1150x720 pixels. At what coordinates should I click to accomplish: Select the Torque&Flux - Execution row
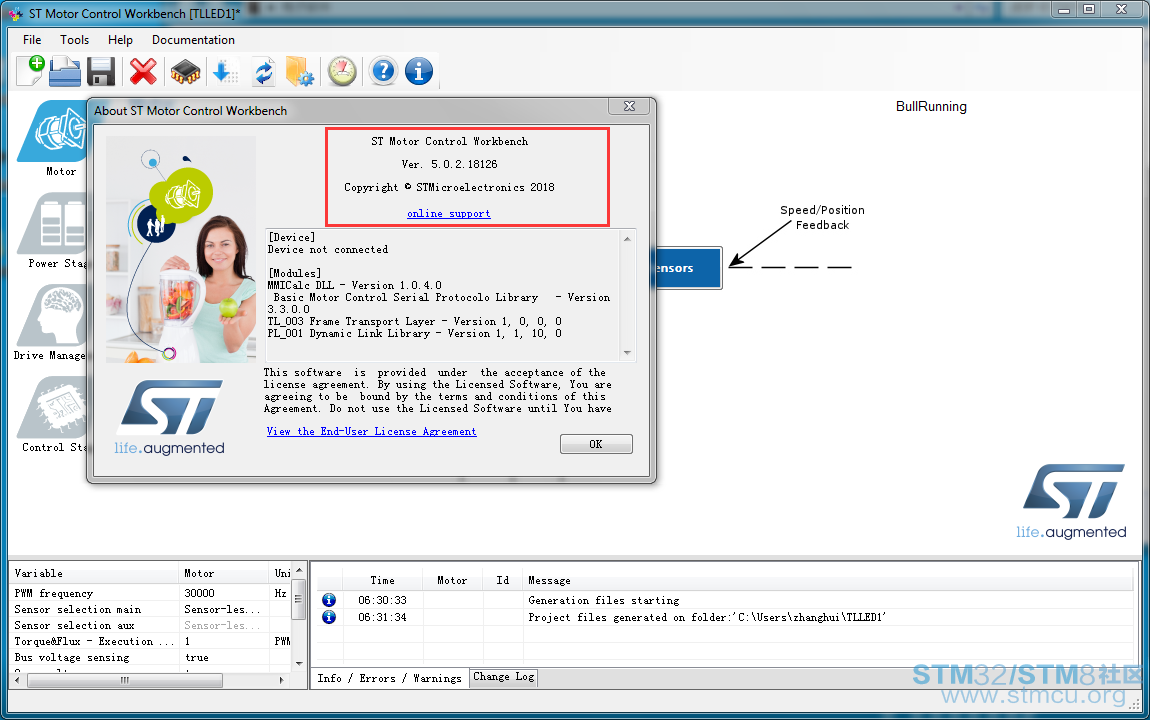tap(151, 642)
